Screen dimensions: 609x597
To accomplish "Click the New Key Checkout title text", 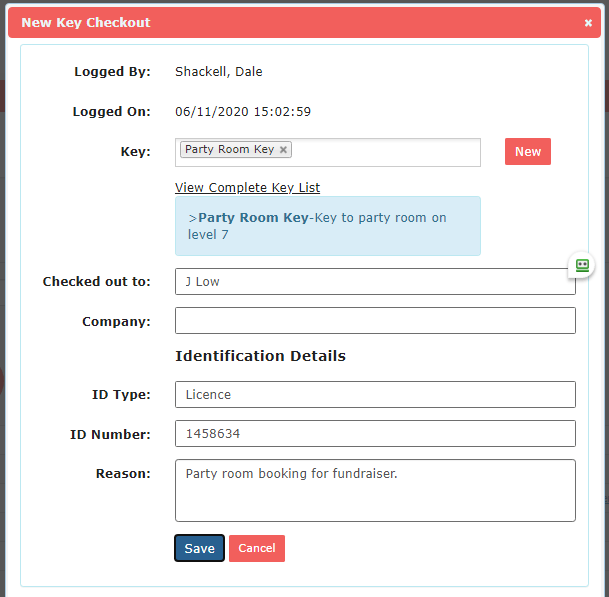I will click(x=86, y=22).
